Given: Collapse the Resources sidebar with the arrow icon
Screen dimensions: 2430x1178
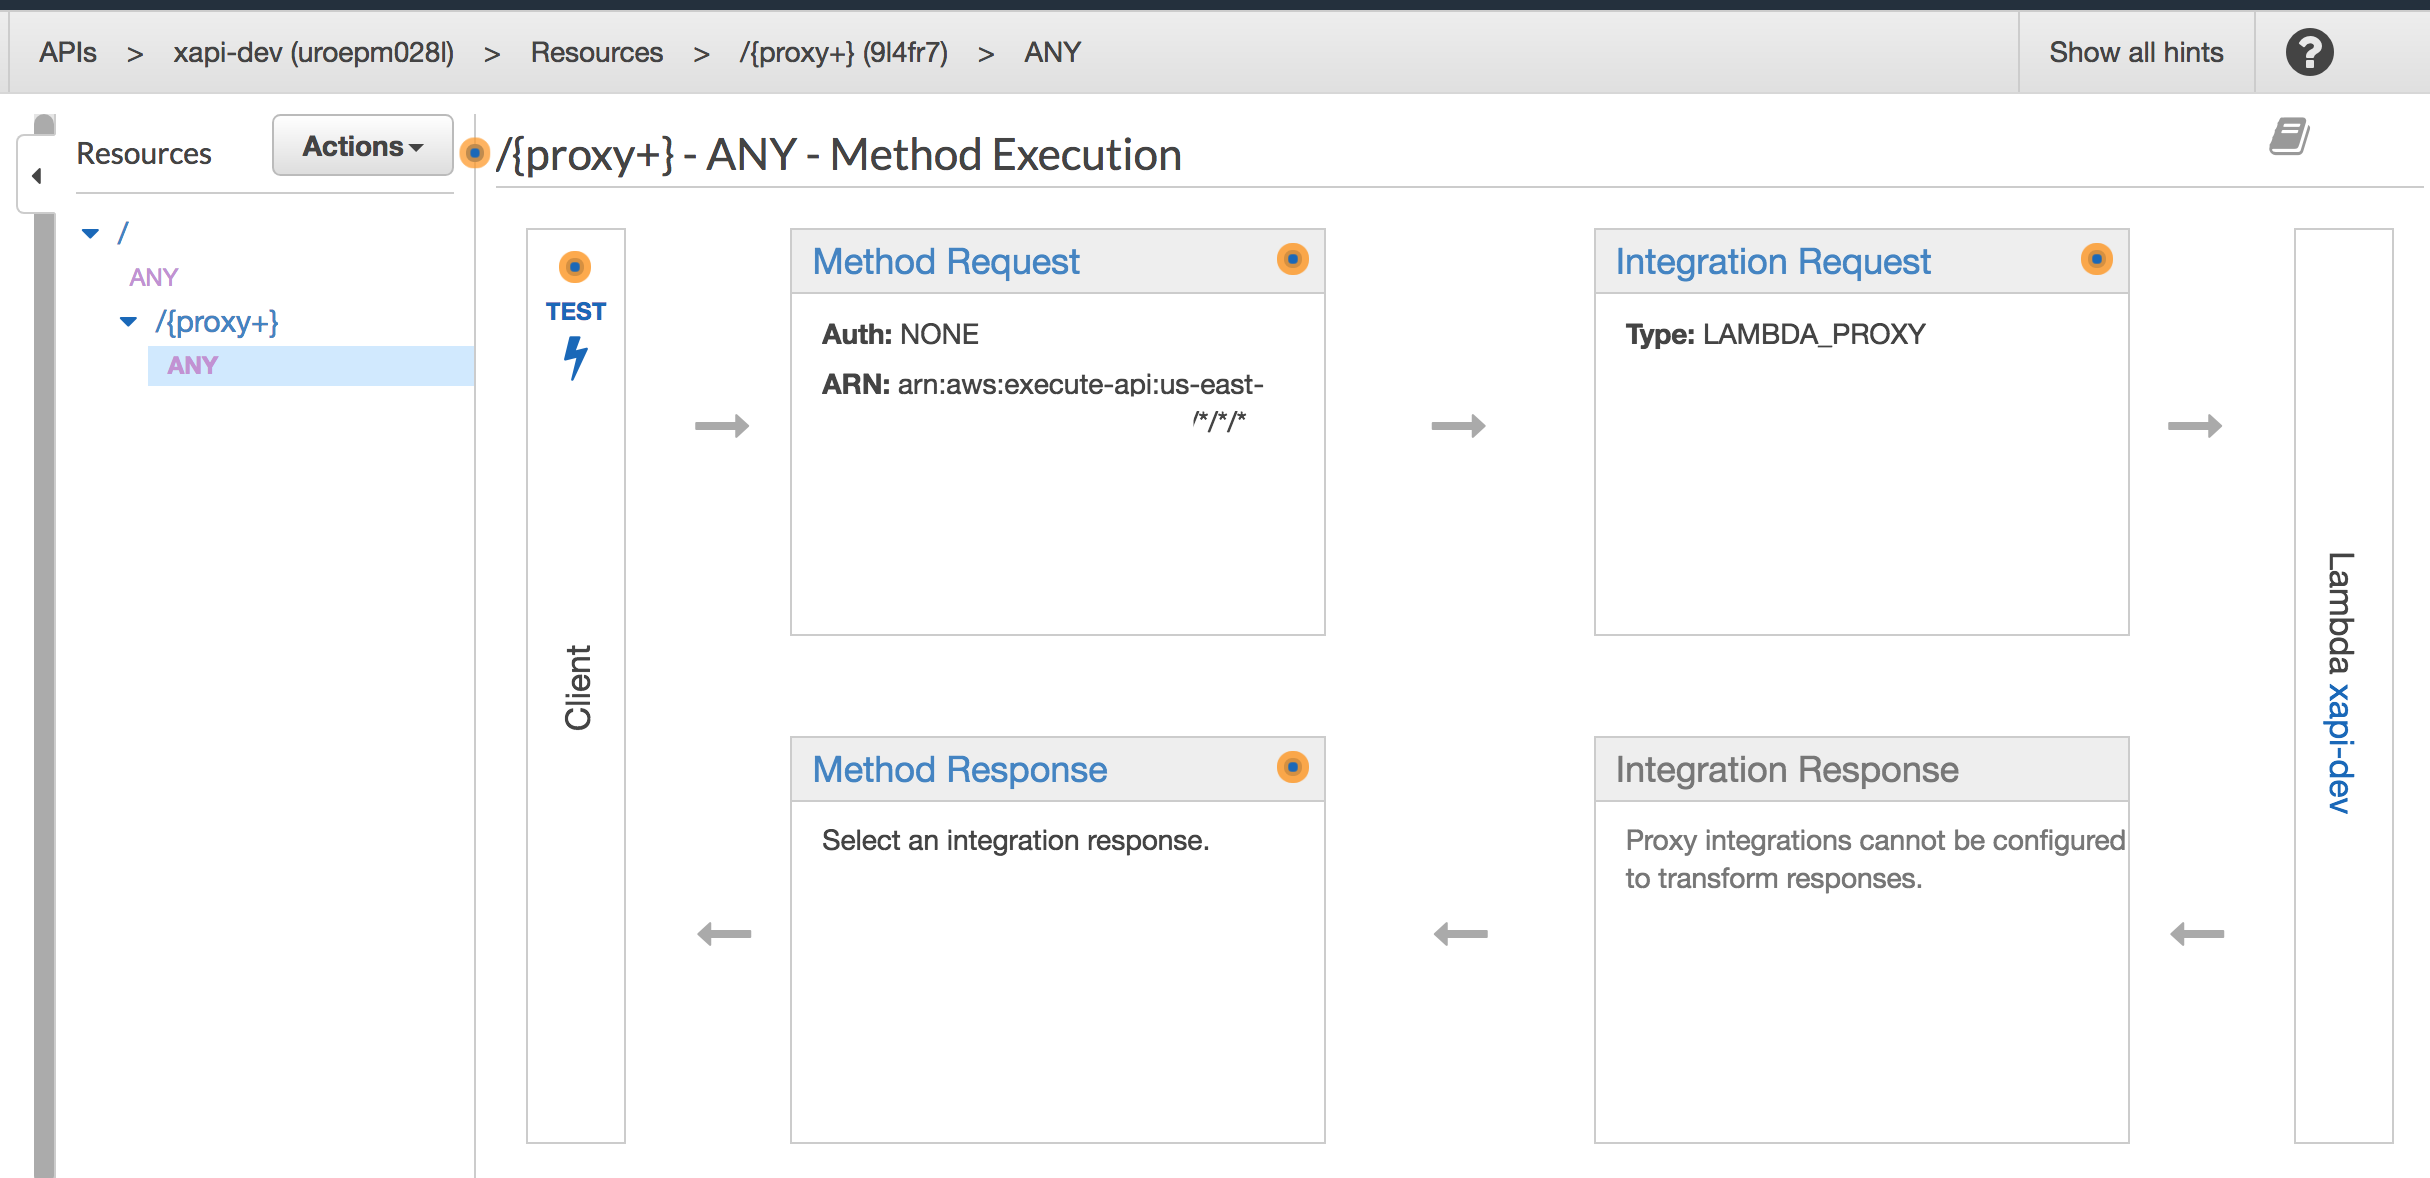Looking at the screenshot, I should [x=37, y=175].
